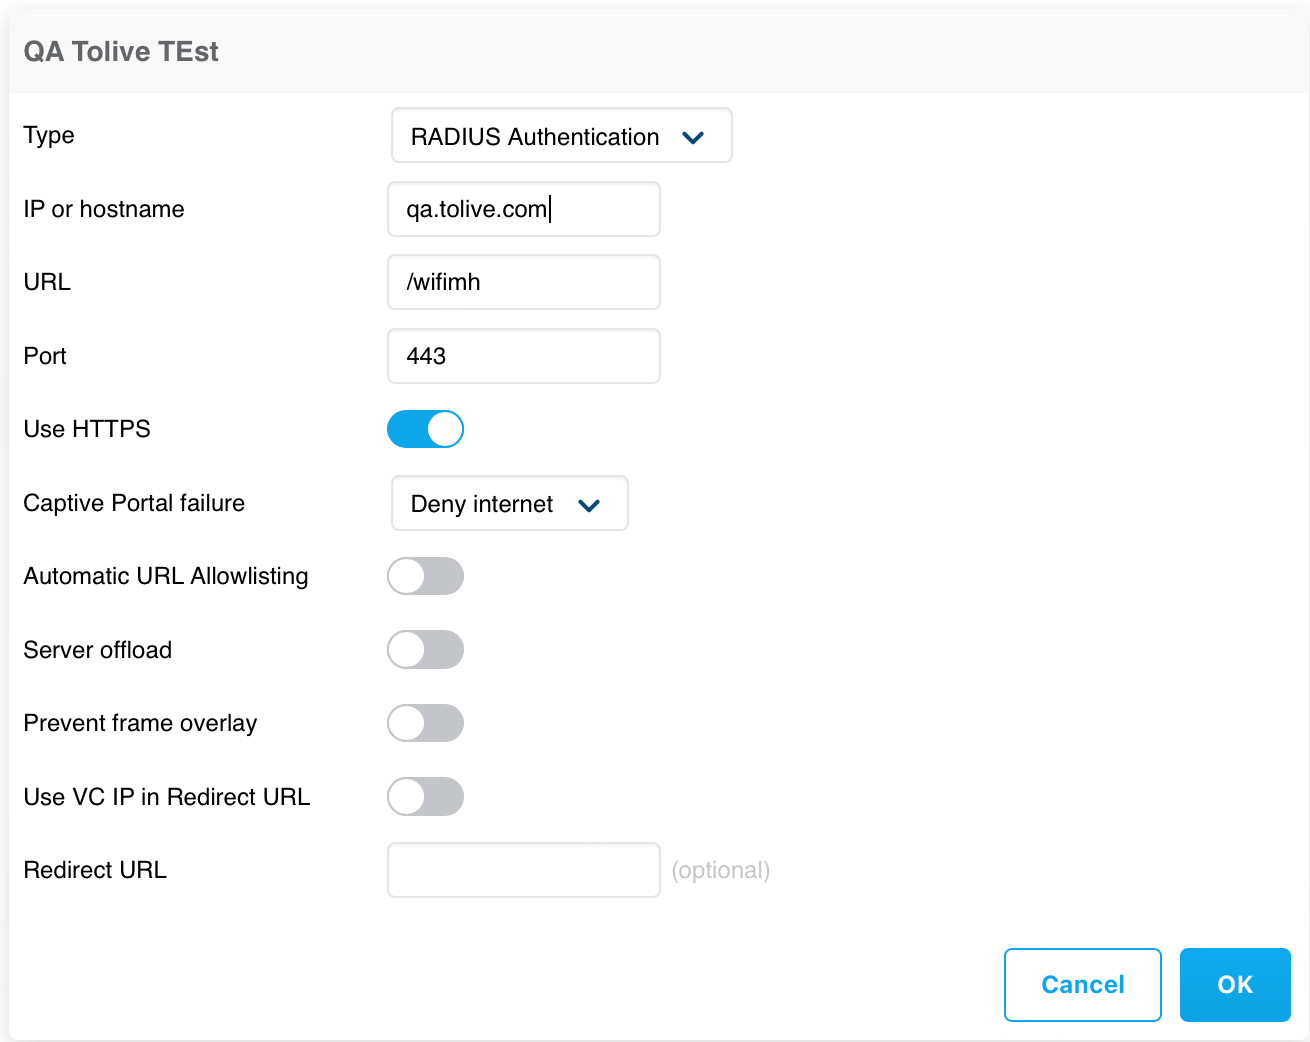The height and width of the screenshot is (1042, 1310).
Task: Confirm settings with the OK button
Action: (1235, 985)
